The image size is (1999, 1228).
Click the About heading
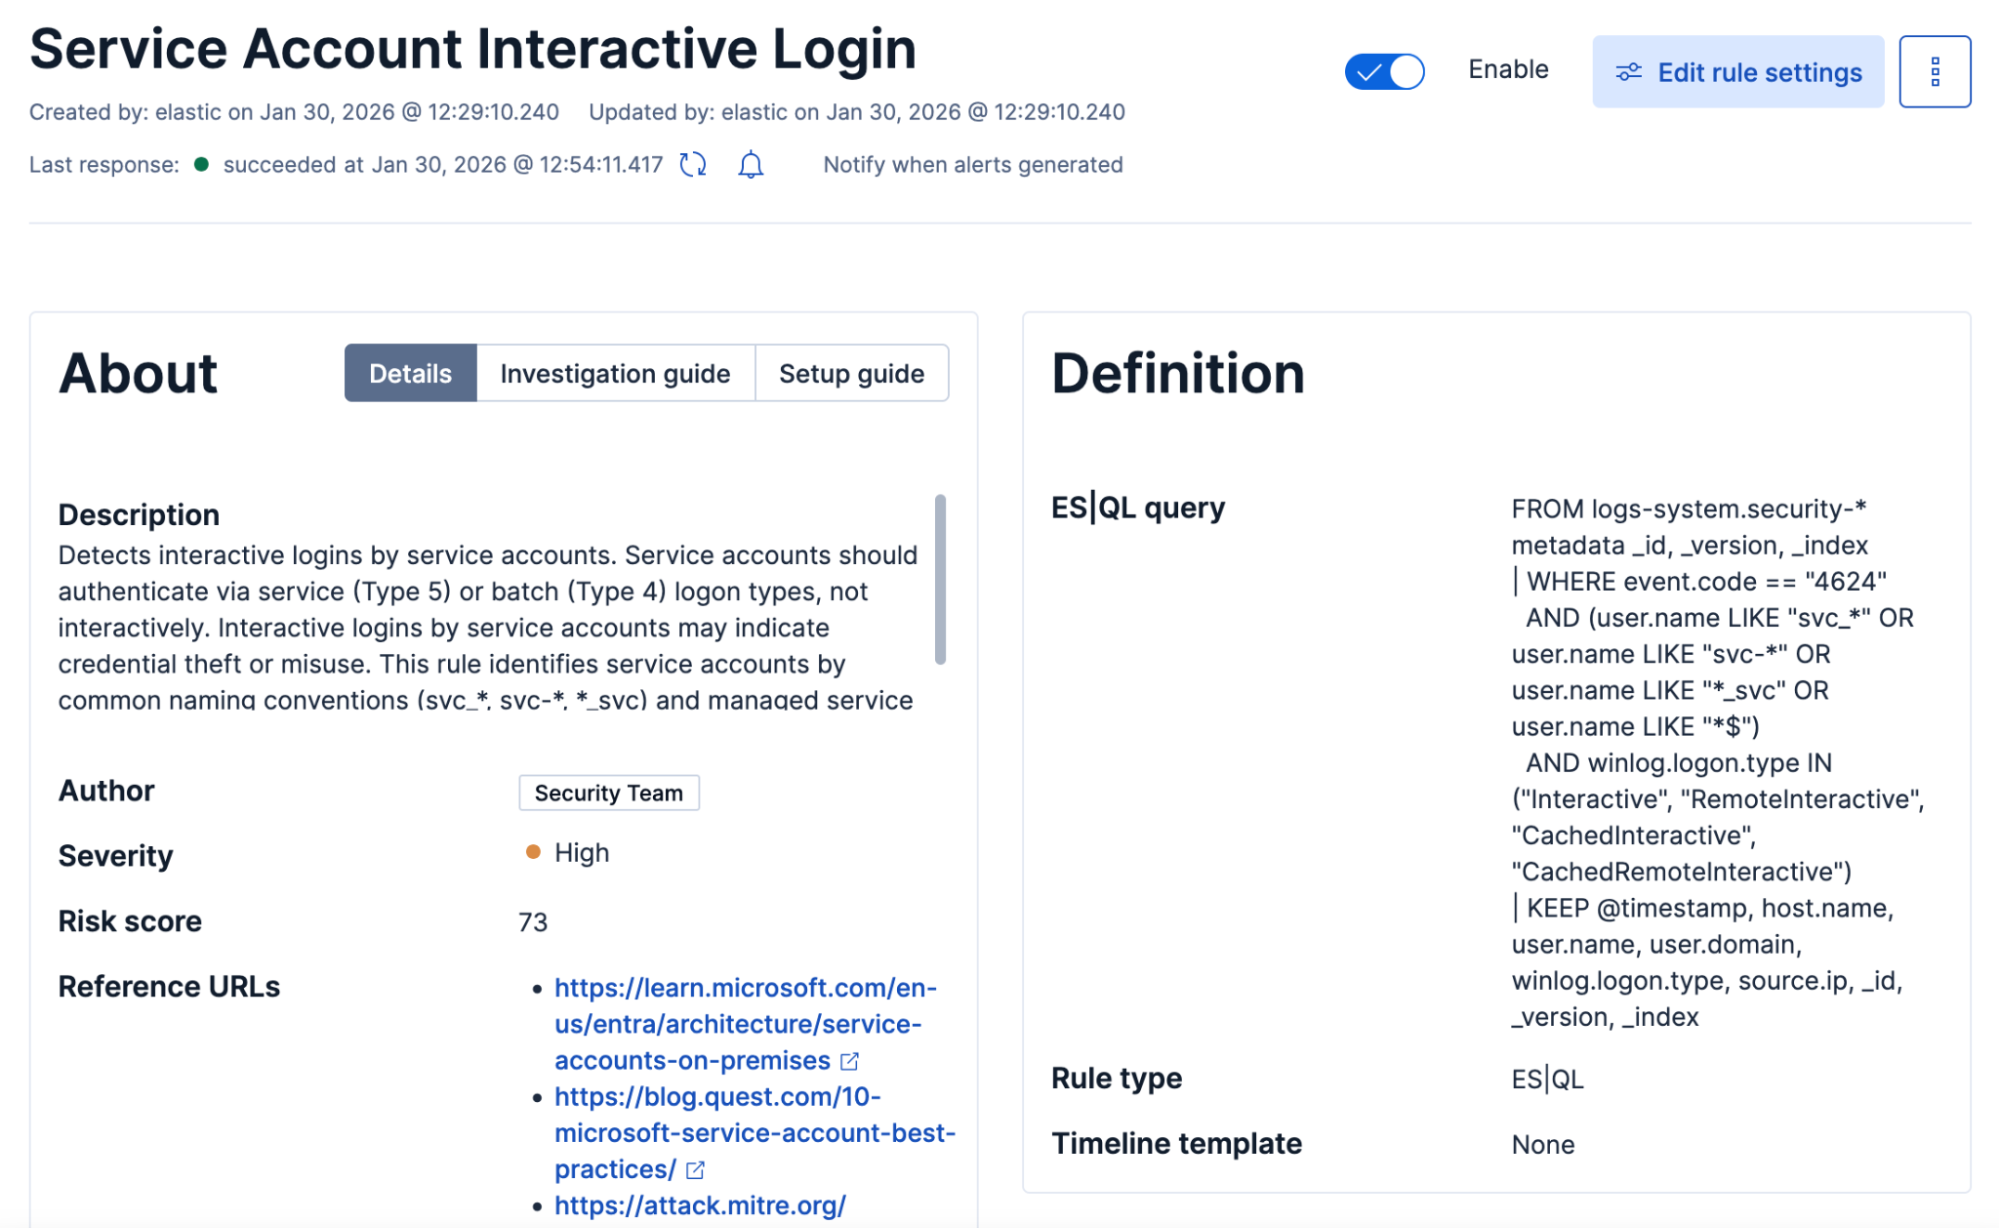click(137, 373)
